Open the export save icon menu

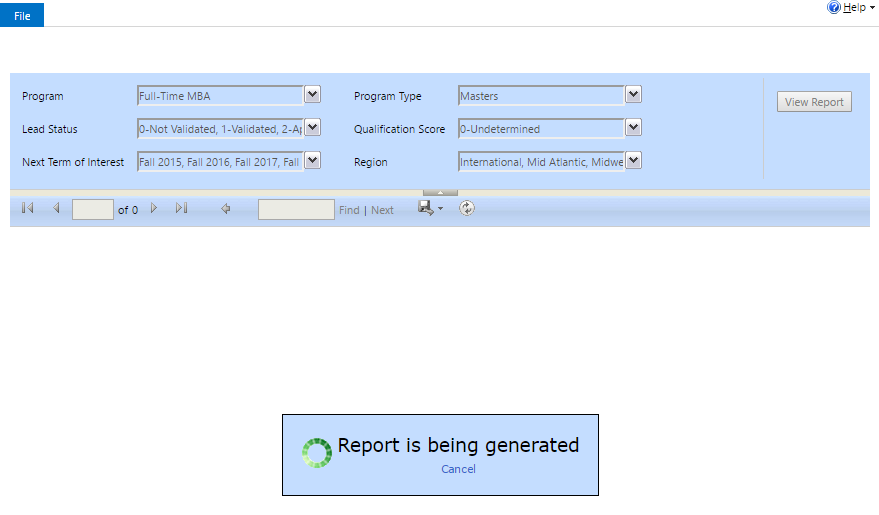(430, 208)
